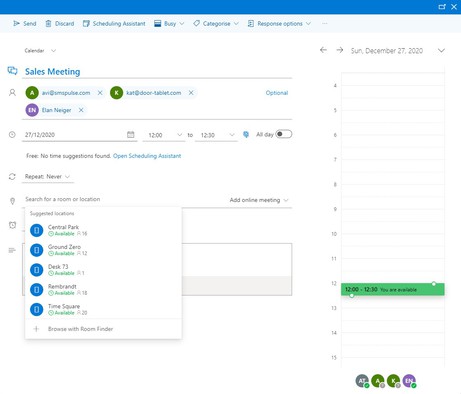Click the Open Scheduling Assistant link

[x=147, y=156]
